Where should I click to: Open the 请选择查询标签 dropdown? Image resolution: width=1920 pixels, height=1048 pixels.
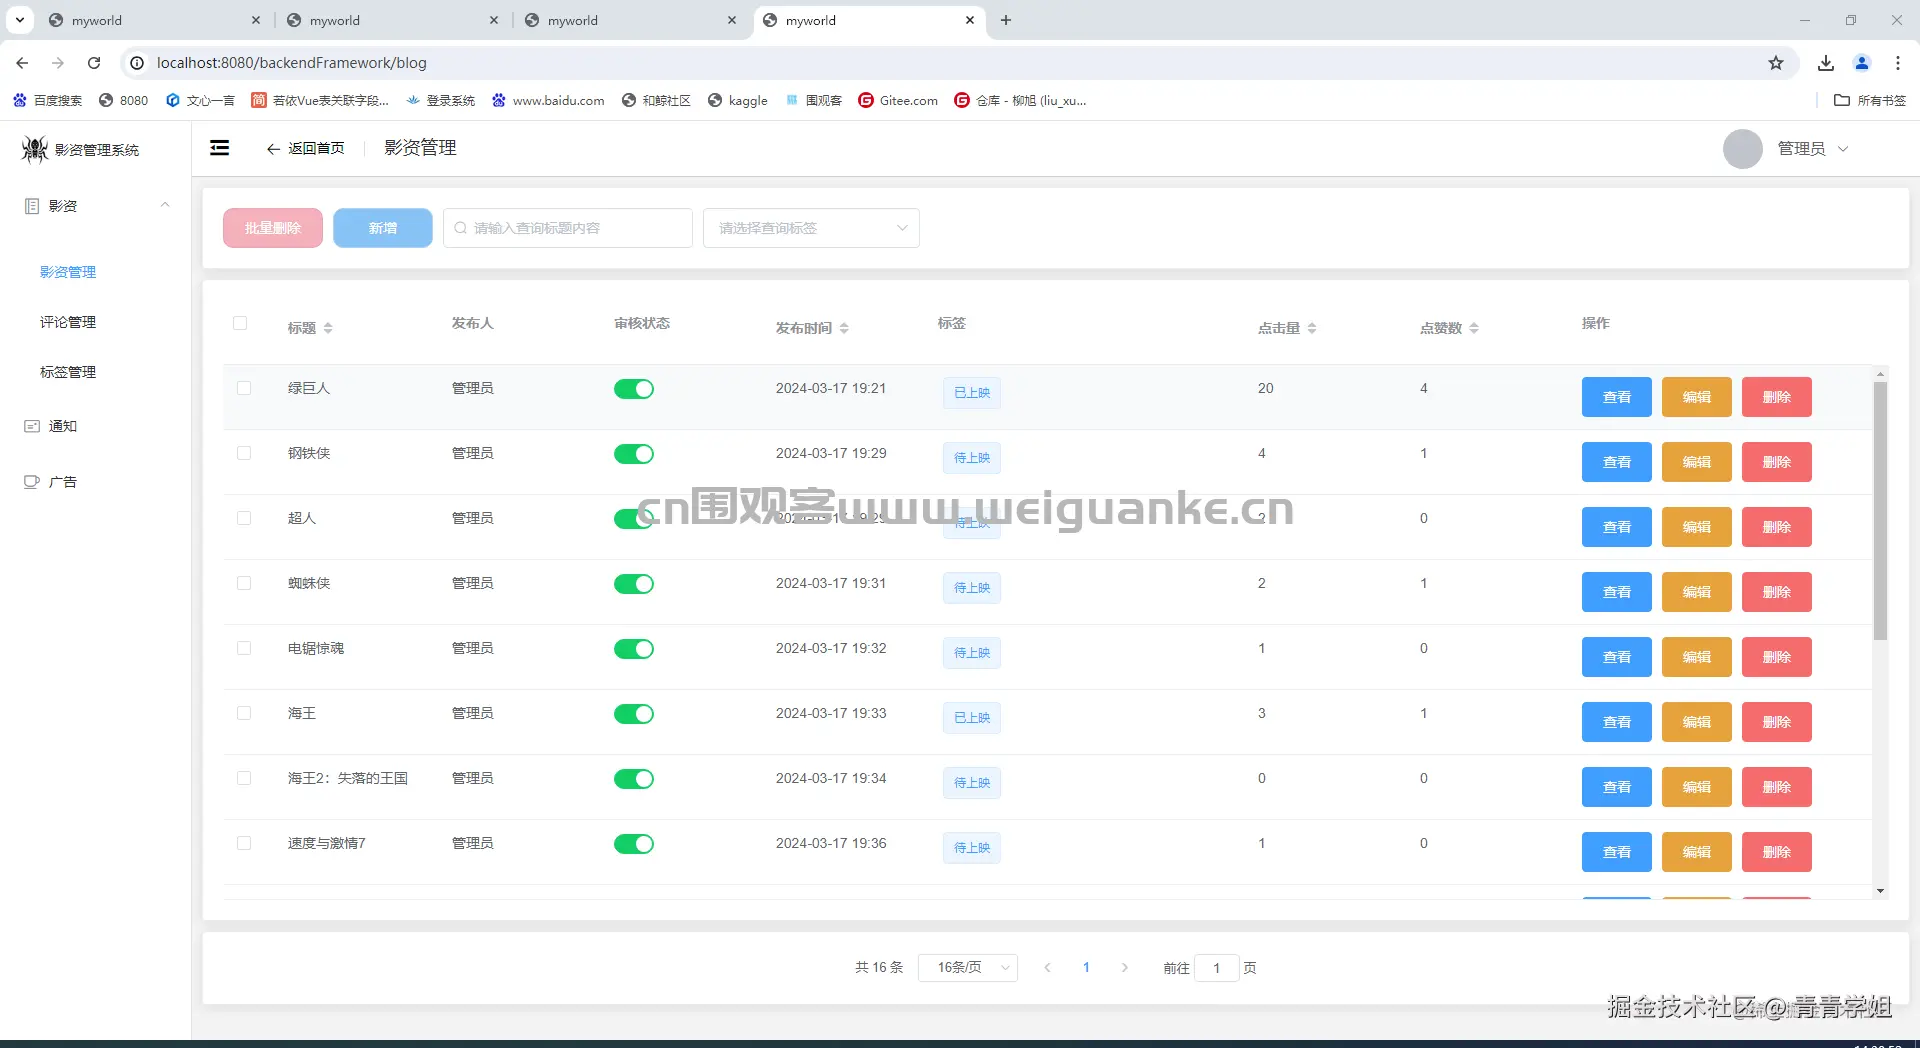click(x=811, y=228)
